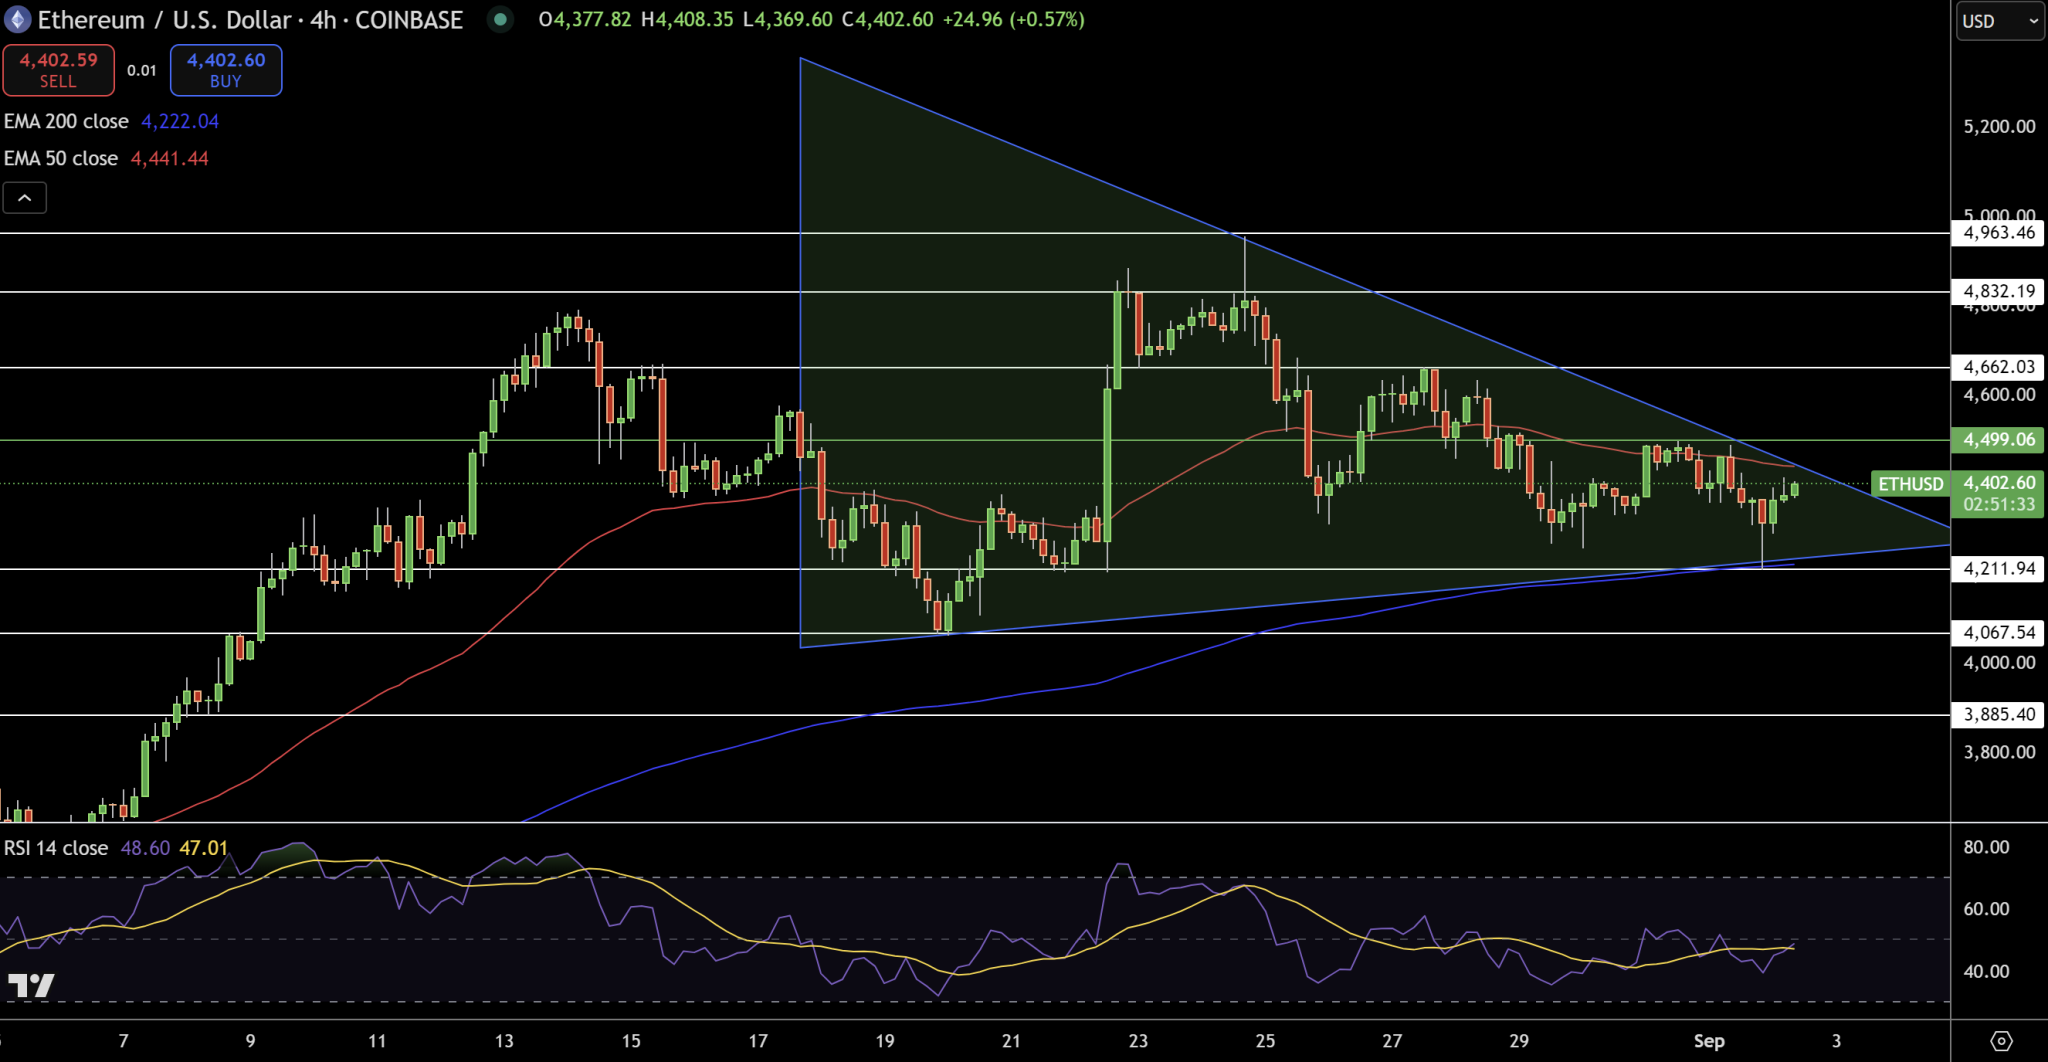This screenshot has width=2048, height=1062.
Task: Select the RSI 14 close indicator label
Action: [x=55, y=847]
